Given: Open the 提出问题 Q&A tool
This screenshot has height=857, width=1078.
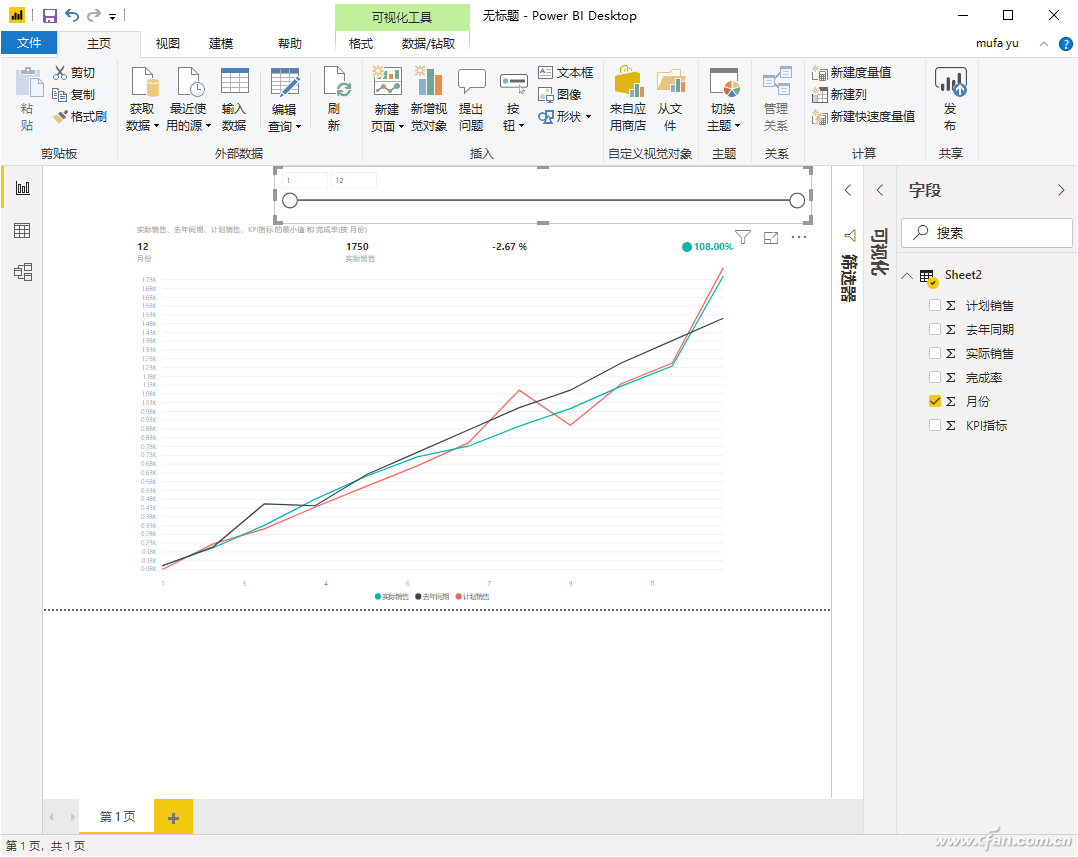Looking at the screenshot, I should (x=471, y=100).
